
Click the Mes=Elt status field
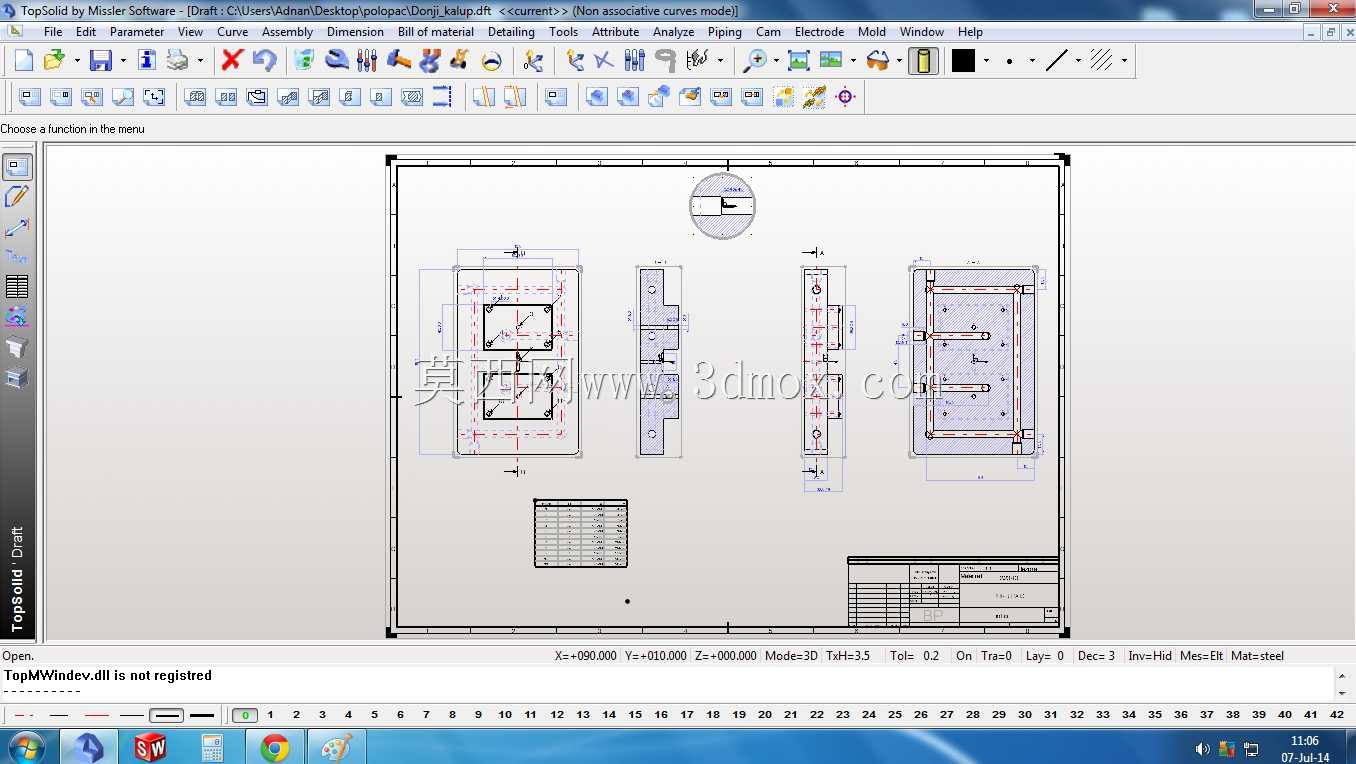point(1202,656)
